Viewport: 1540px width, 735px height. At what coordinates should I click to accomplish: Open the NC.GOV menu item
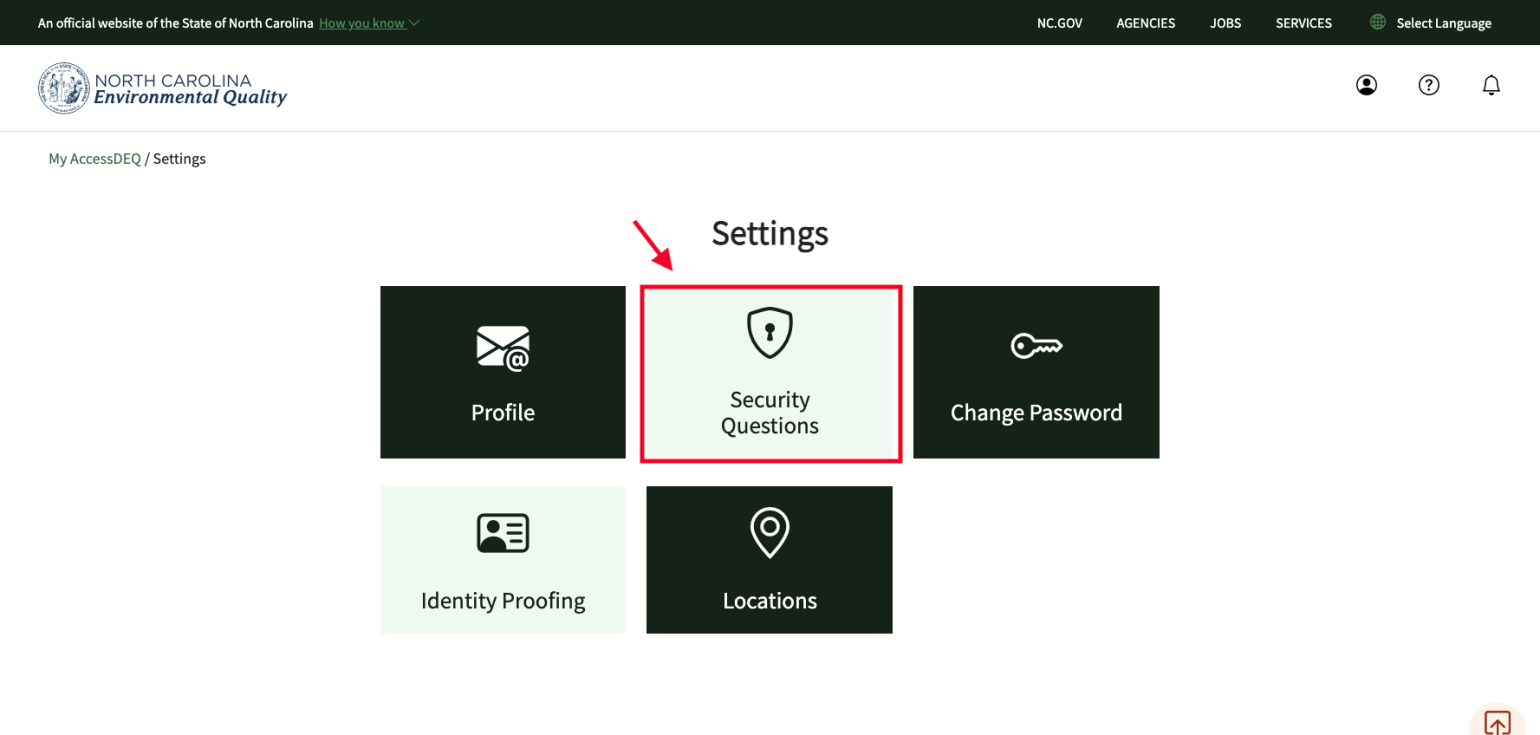(x=1059, y=22)
